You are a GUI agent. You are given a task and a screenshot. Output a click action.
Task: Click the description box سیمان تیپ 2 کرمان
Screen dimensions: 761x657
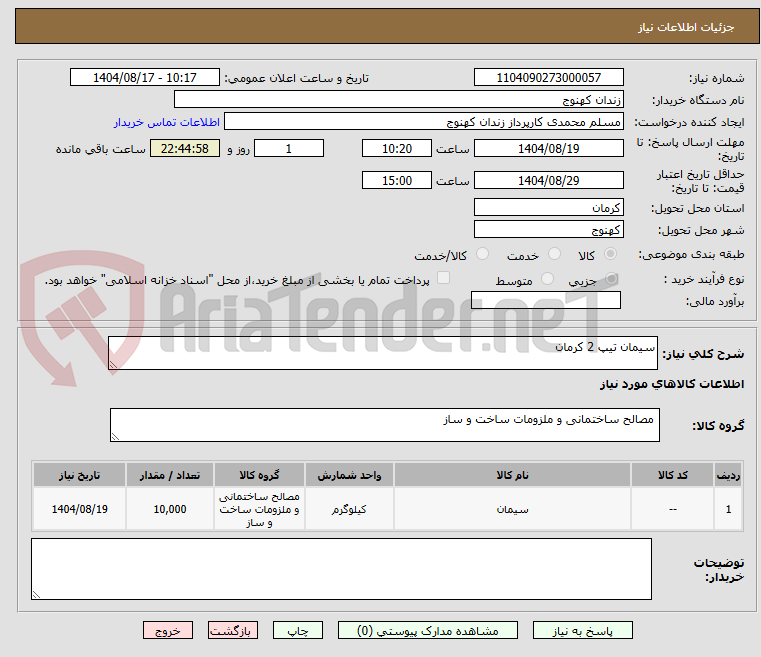click(x=382, y=353)
